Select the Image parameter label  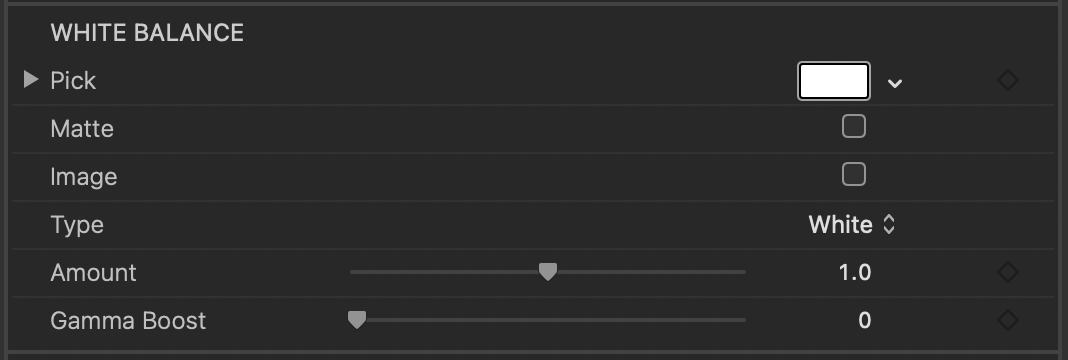coord(84,177)
